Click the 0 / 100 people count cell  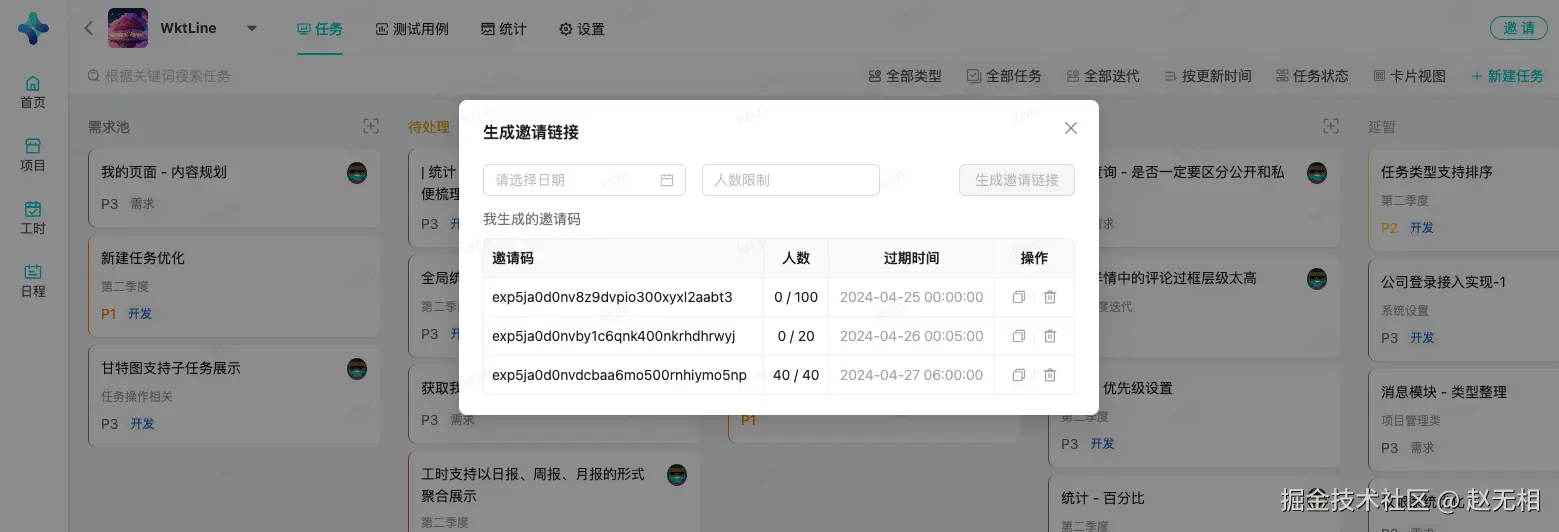(x=796, y=297)
